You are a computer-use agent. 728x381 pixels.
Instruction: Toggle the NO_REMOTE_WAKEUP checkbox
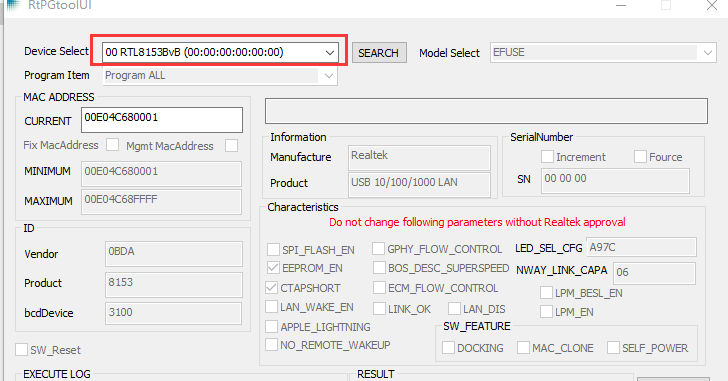point(272,345)
